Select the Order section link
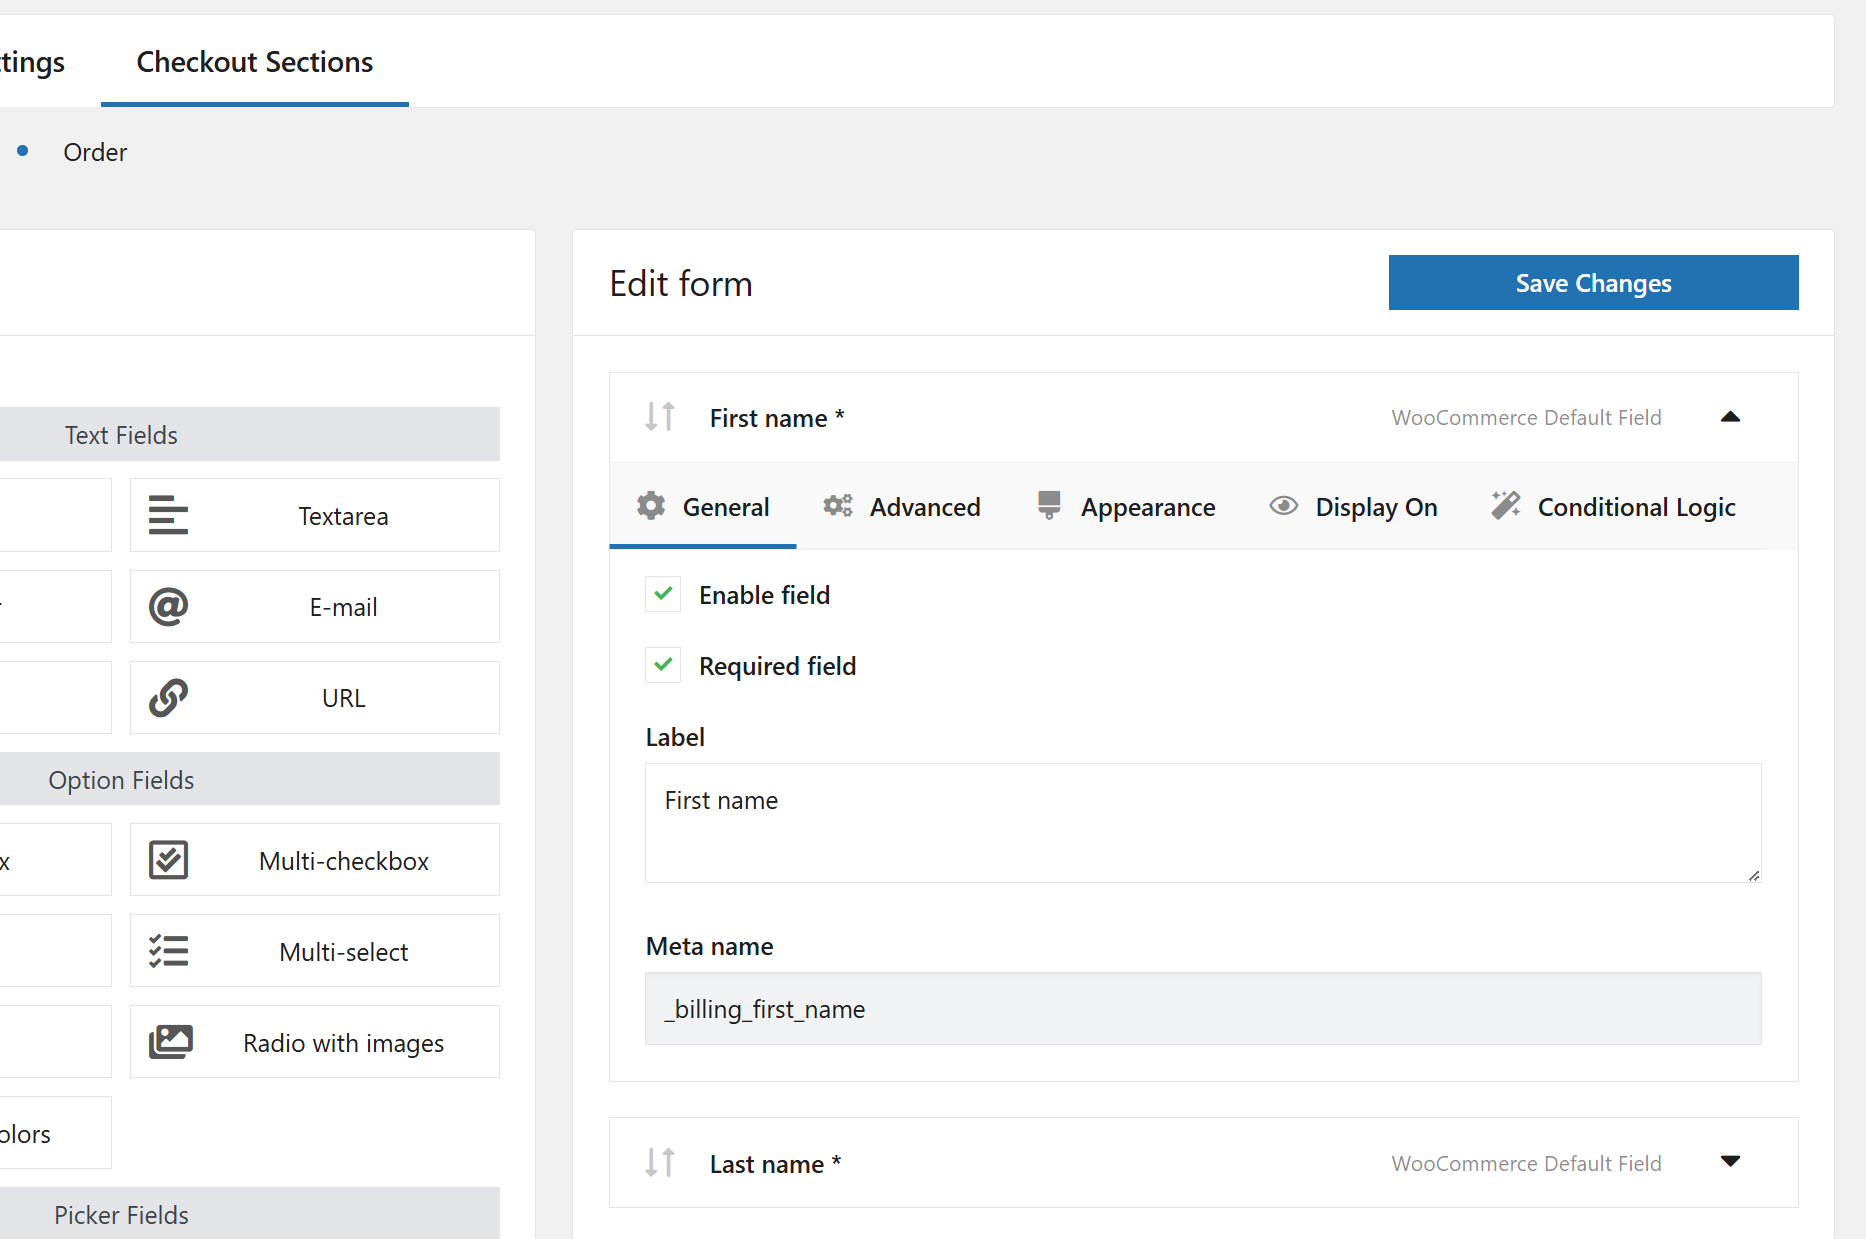 [95, 152]
